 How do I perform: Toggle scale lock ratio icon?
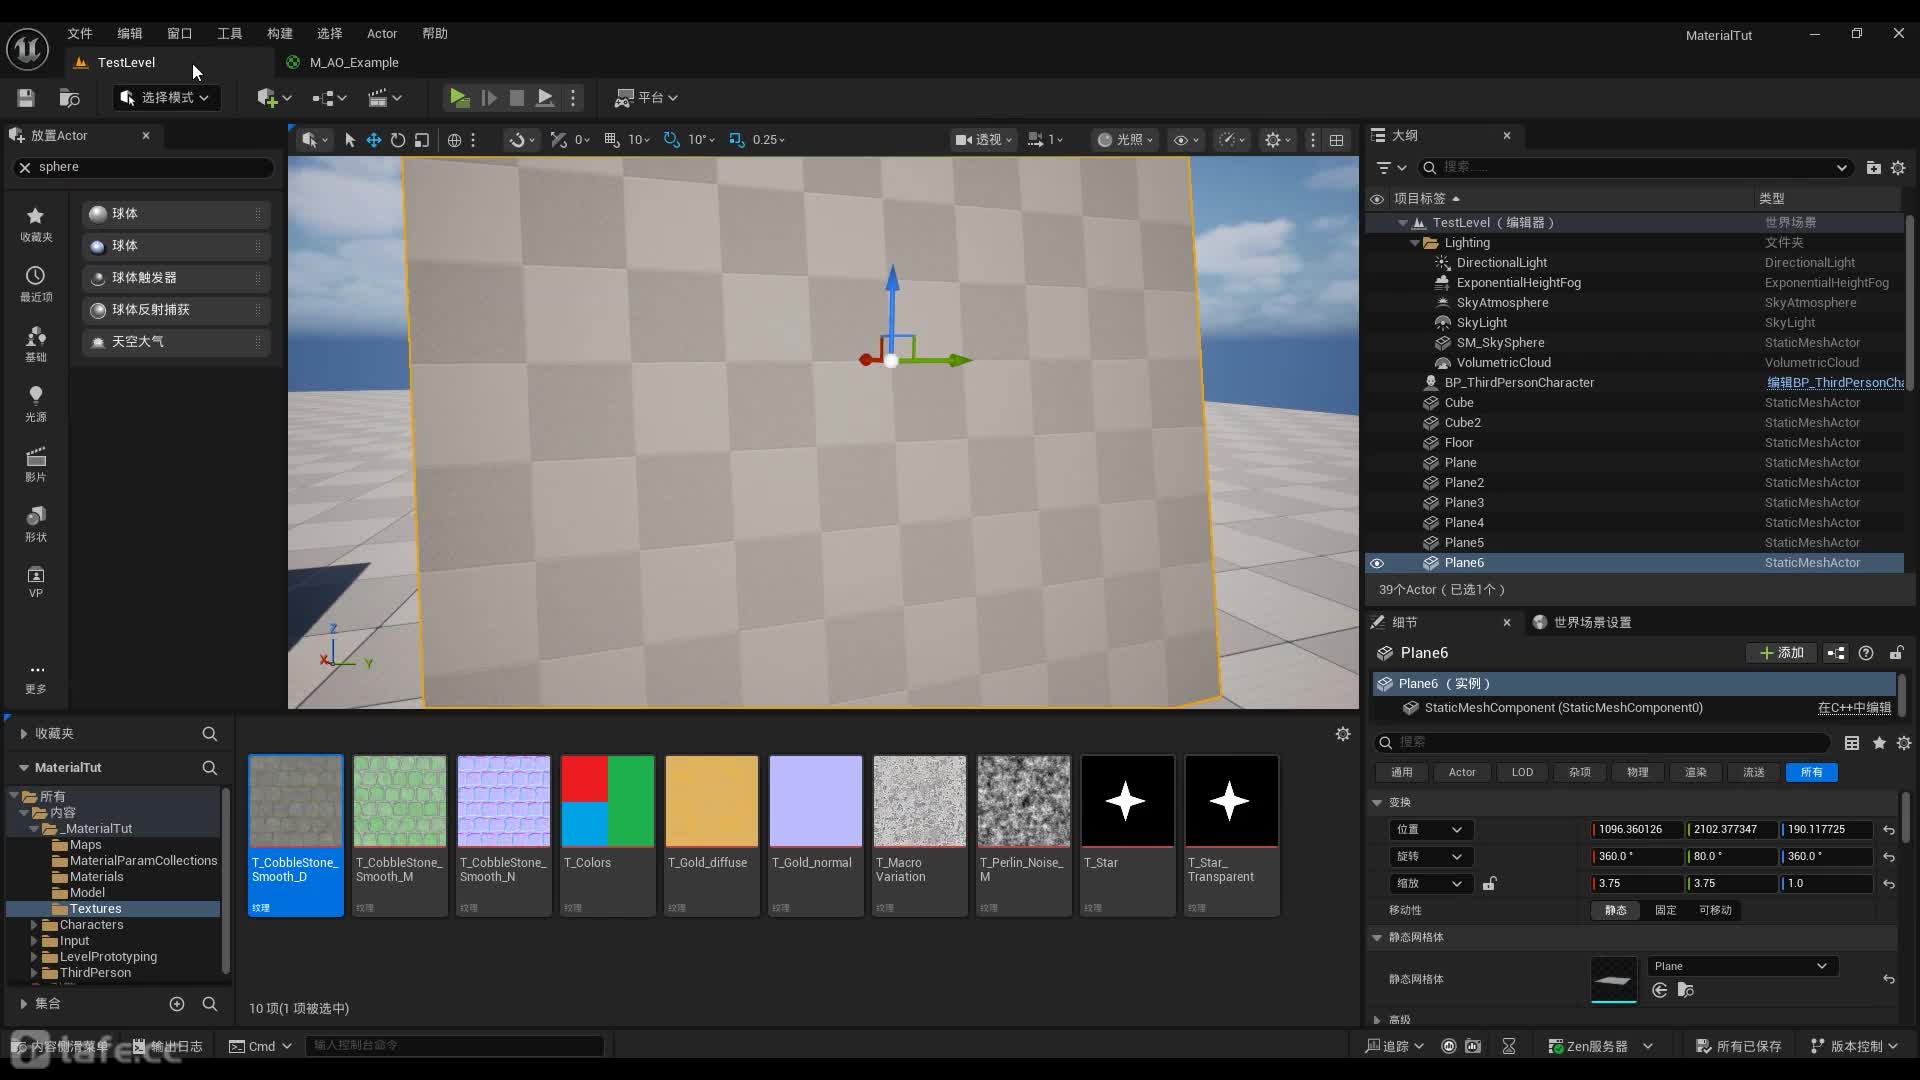coord(1489,883)
